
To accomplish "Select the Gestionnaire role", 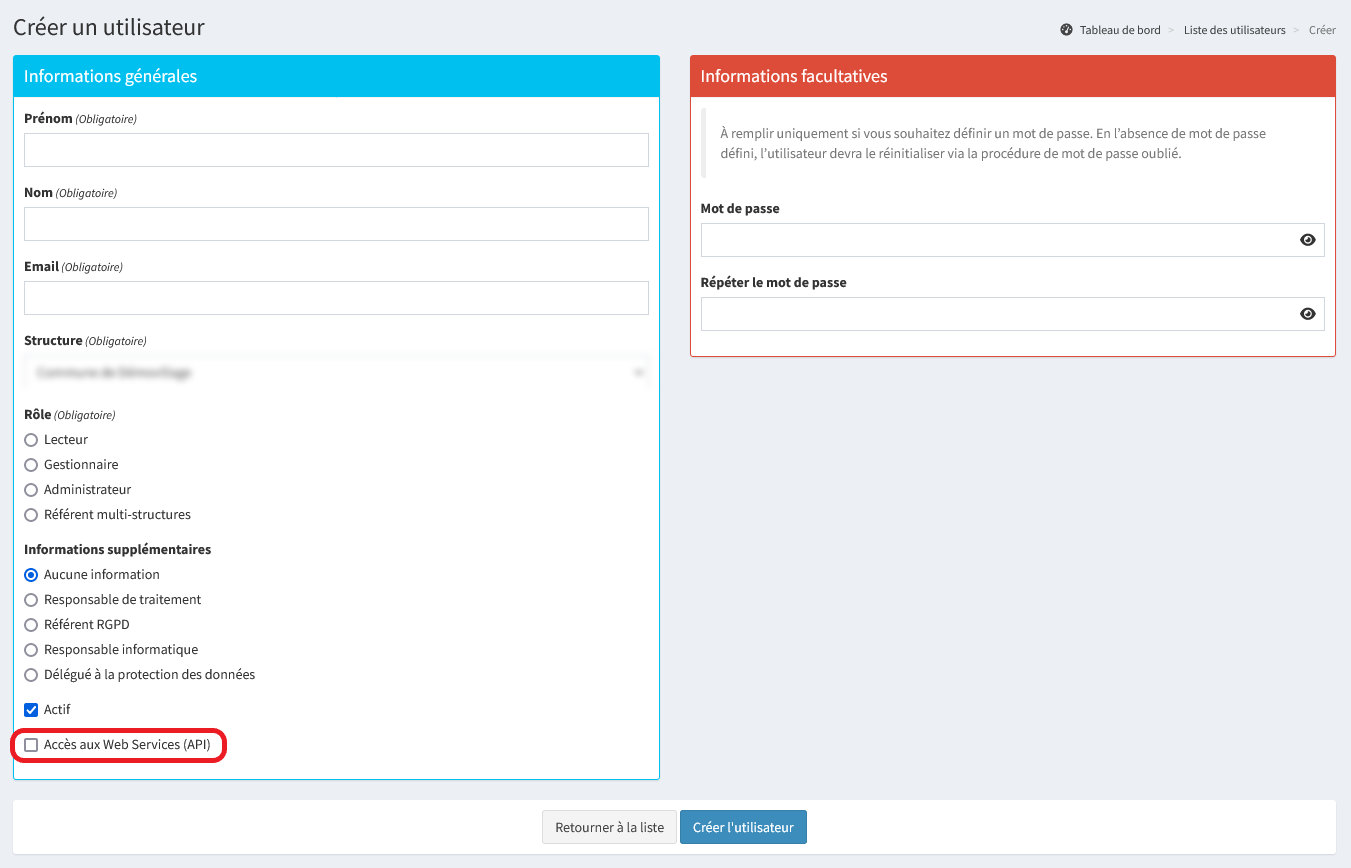I will click(x=31, y=465).
